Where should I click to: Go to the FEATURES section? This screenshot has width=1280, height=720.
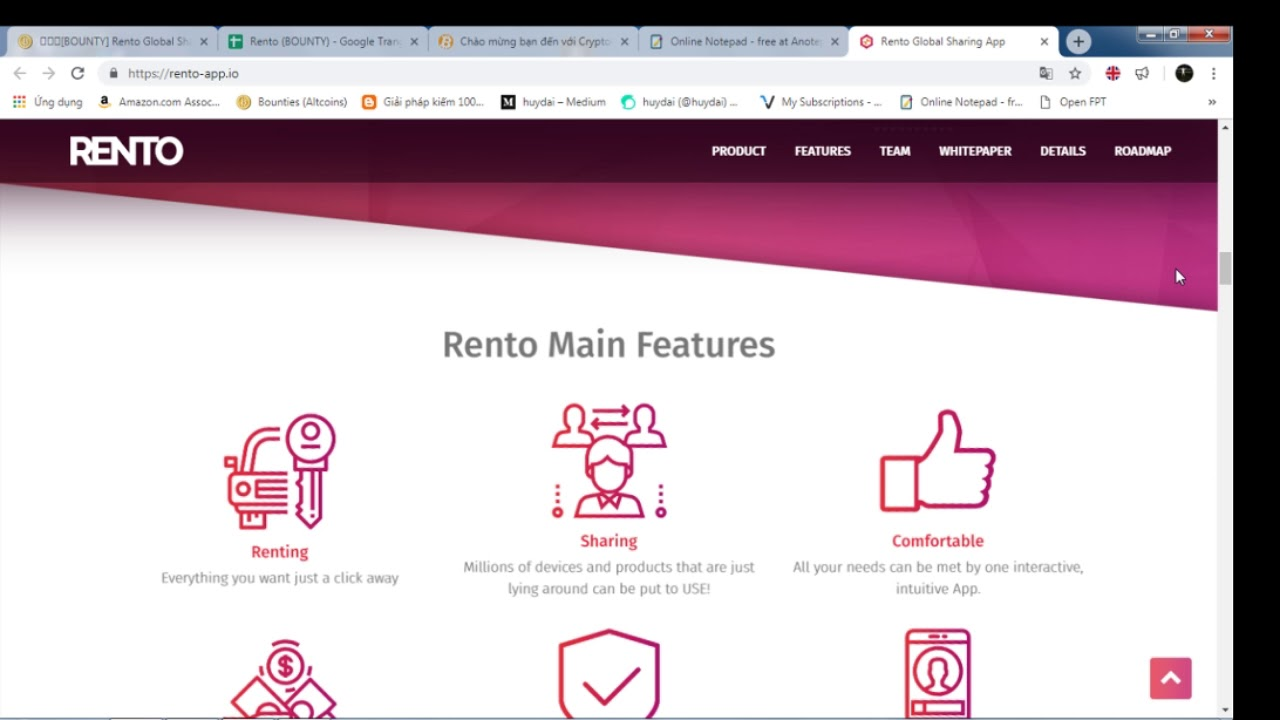click(823, 151)
